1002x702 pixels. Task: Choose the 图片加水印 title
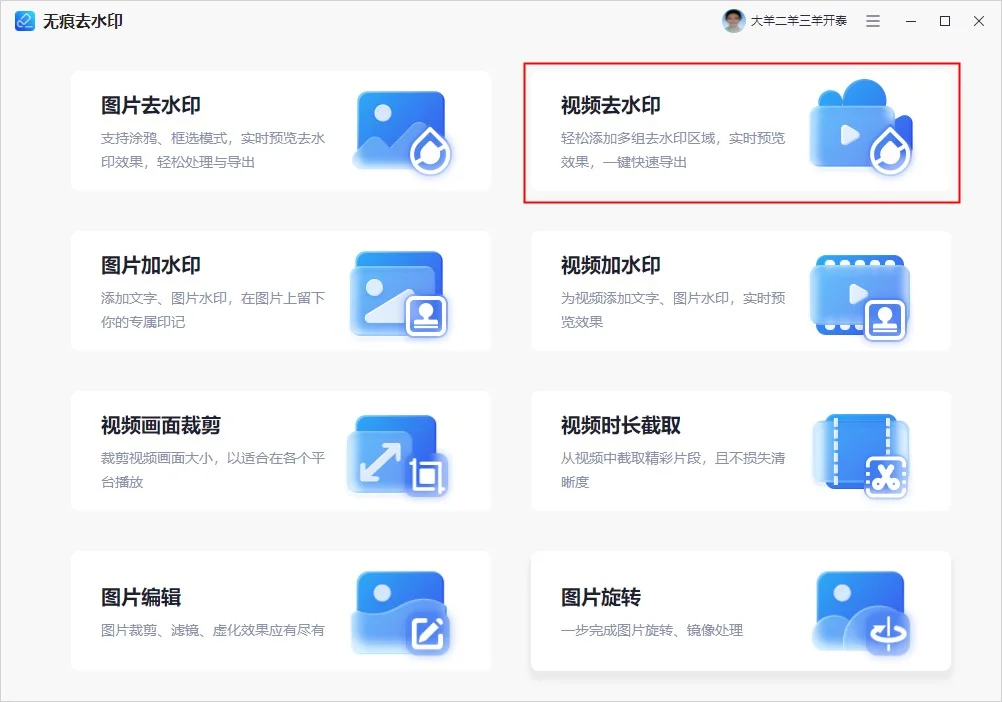tap(151, 265)
